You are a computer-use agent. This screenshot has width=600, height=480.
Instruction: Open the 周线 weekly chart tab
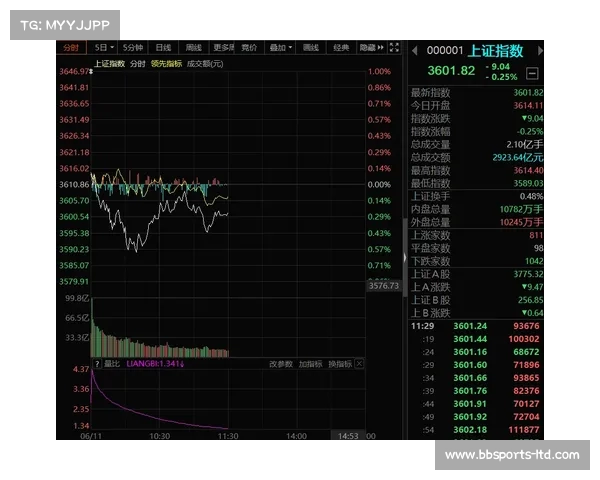194,47
